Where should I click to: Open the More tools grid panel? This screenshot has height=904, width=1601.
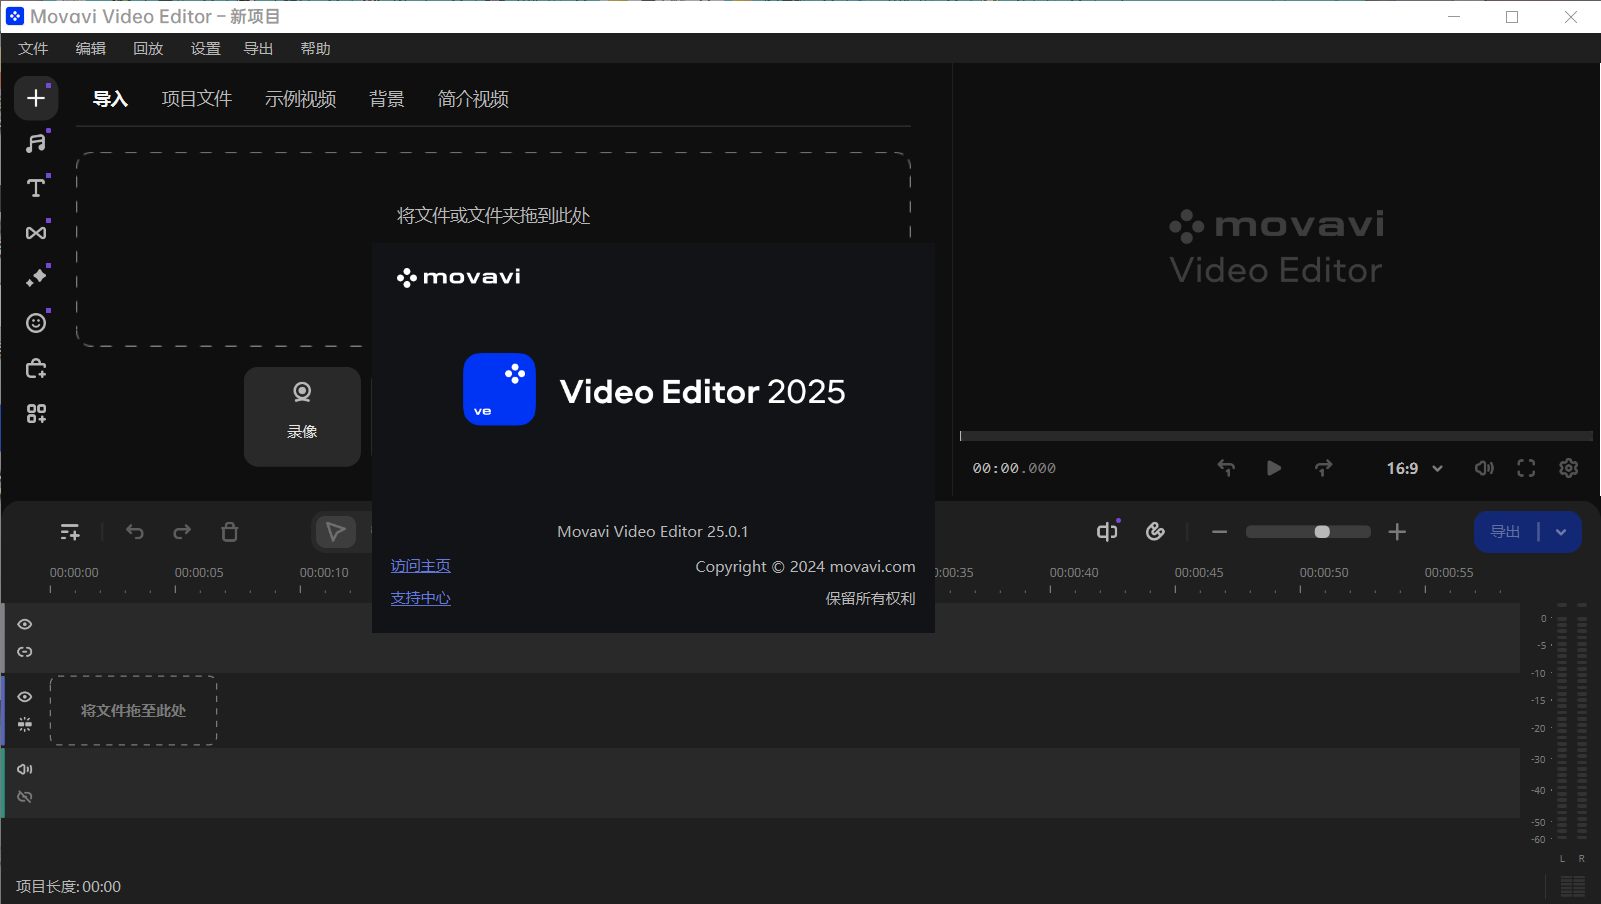(36, 414)
